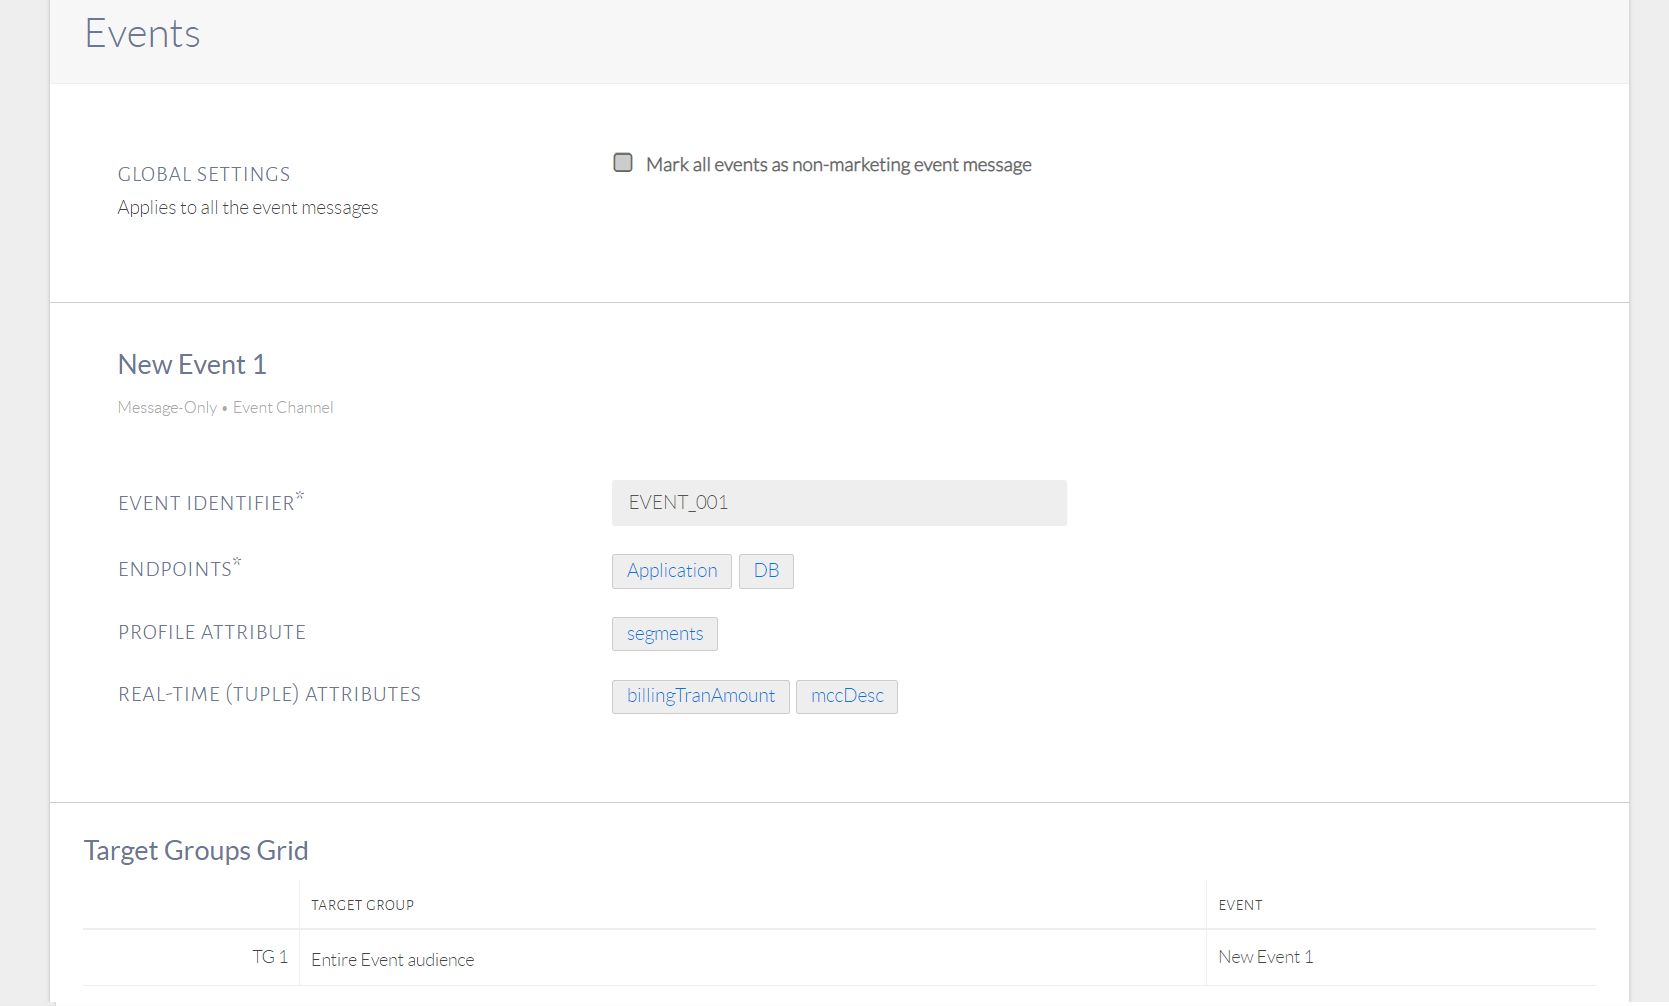Open New Event 1 in the grid
The width and height of the screenshot is (1669, 1006).
1265,957
